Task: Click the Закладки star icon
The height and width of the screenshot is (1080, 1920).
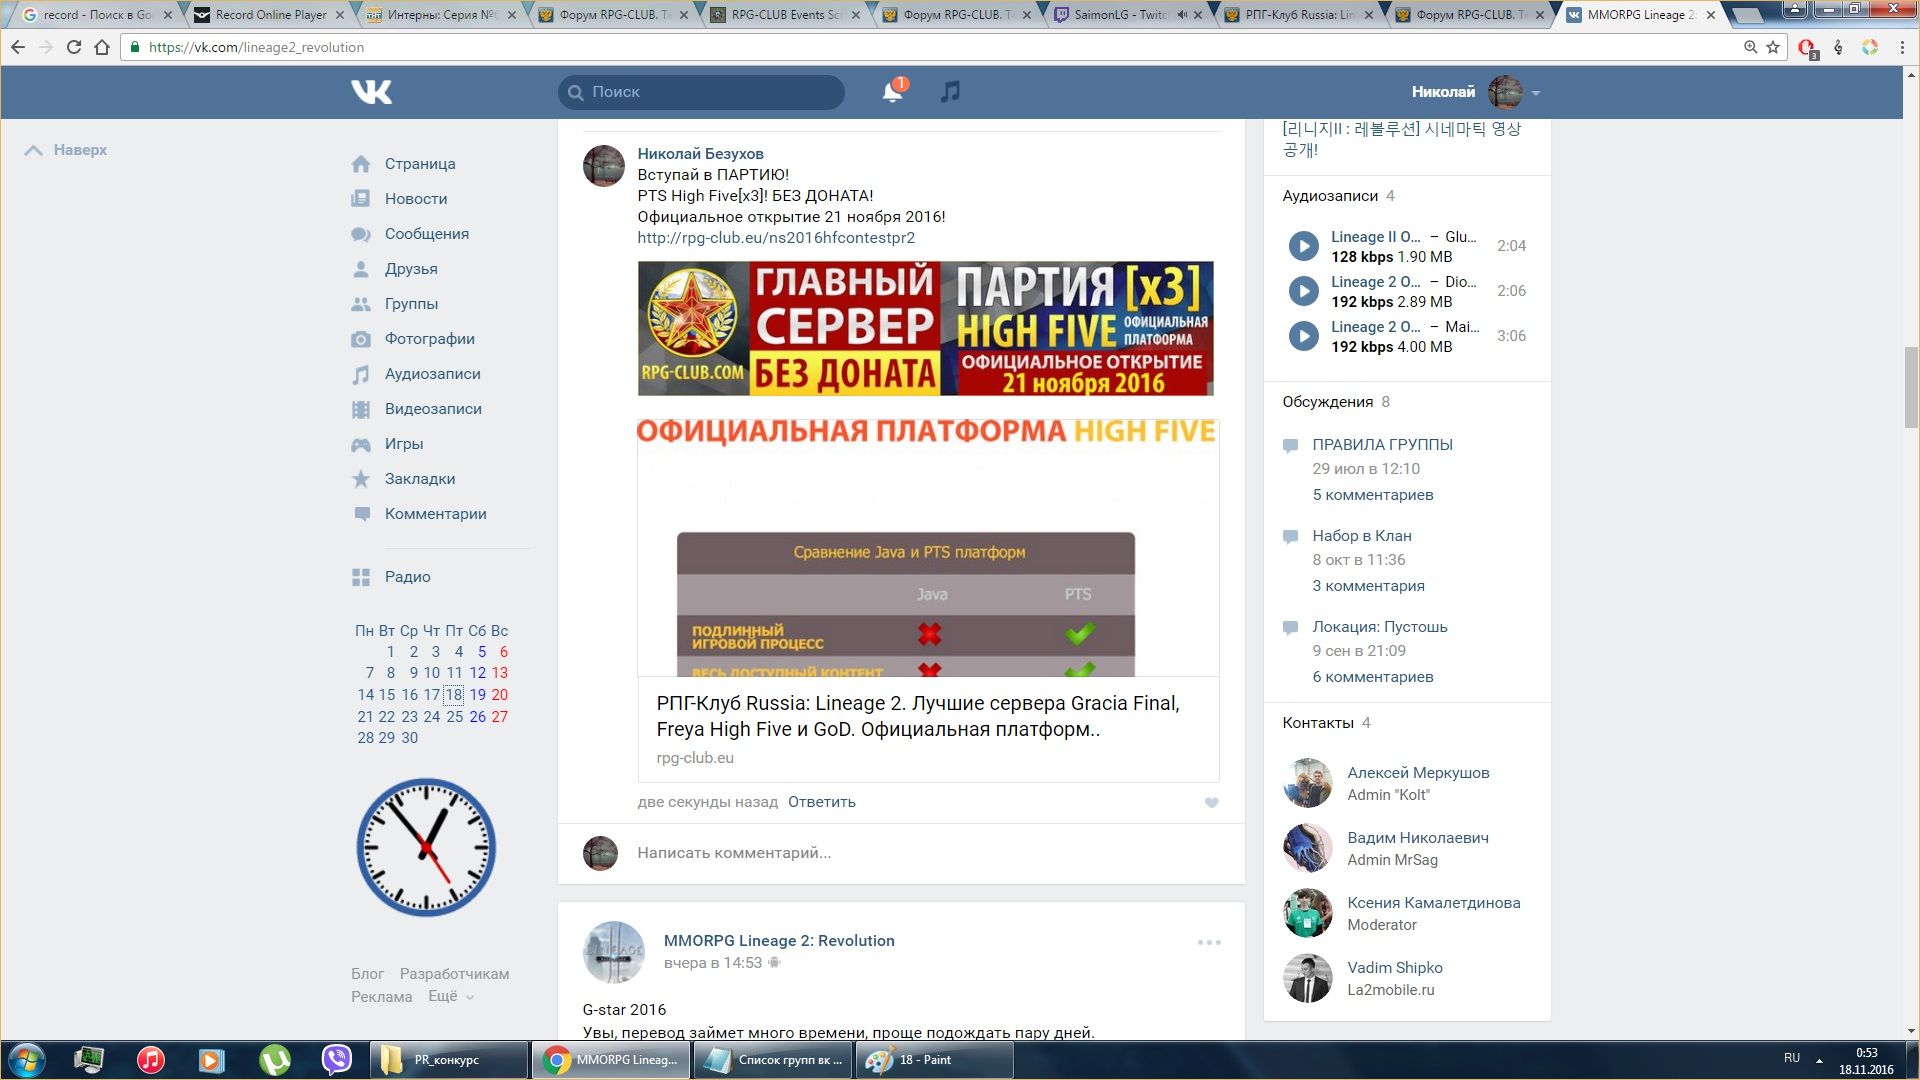Action: [x=361, y=479]
